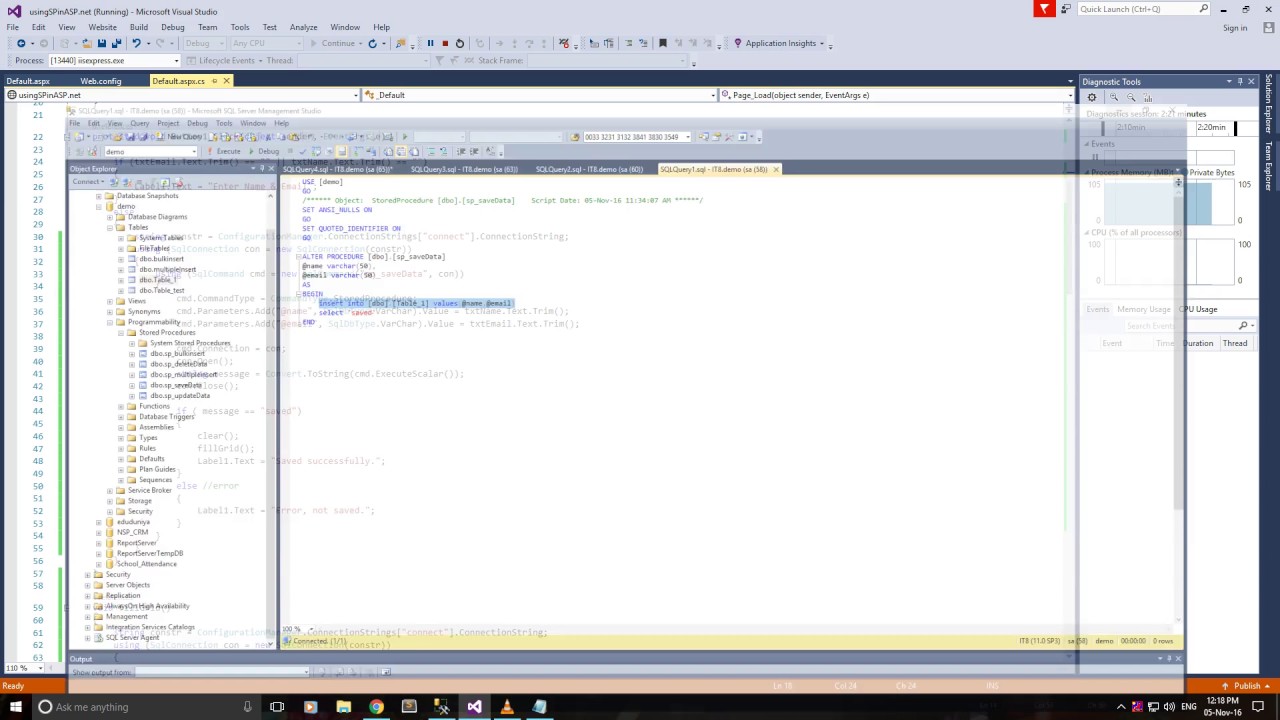The width and height of the screenshot is (1280, 720).
Task: Pin the Default.aspx.cs tab
Action: [x=214, y=81]
